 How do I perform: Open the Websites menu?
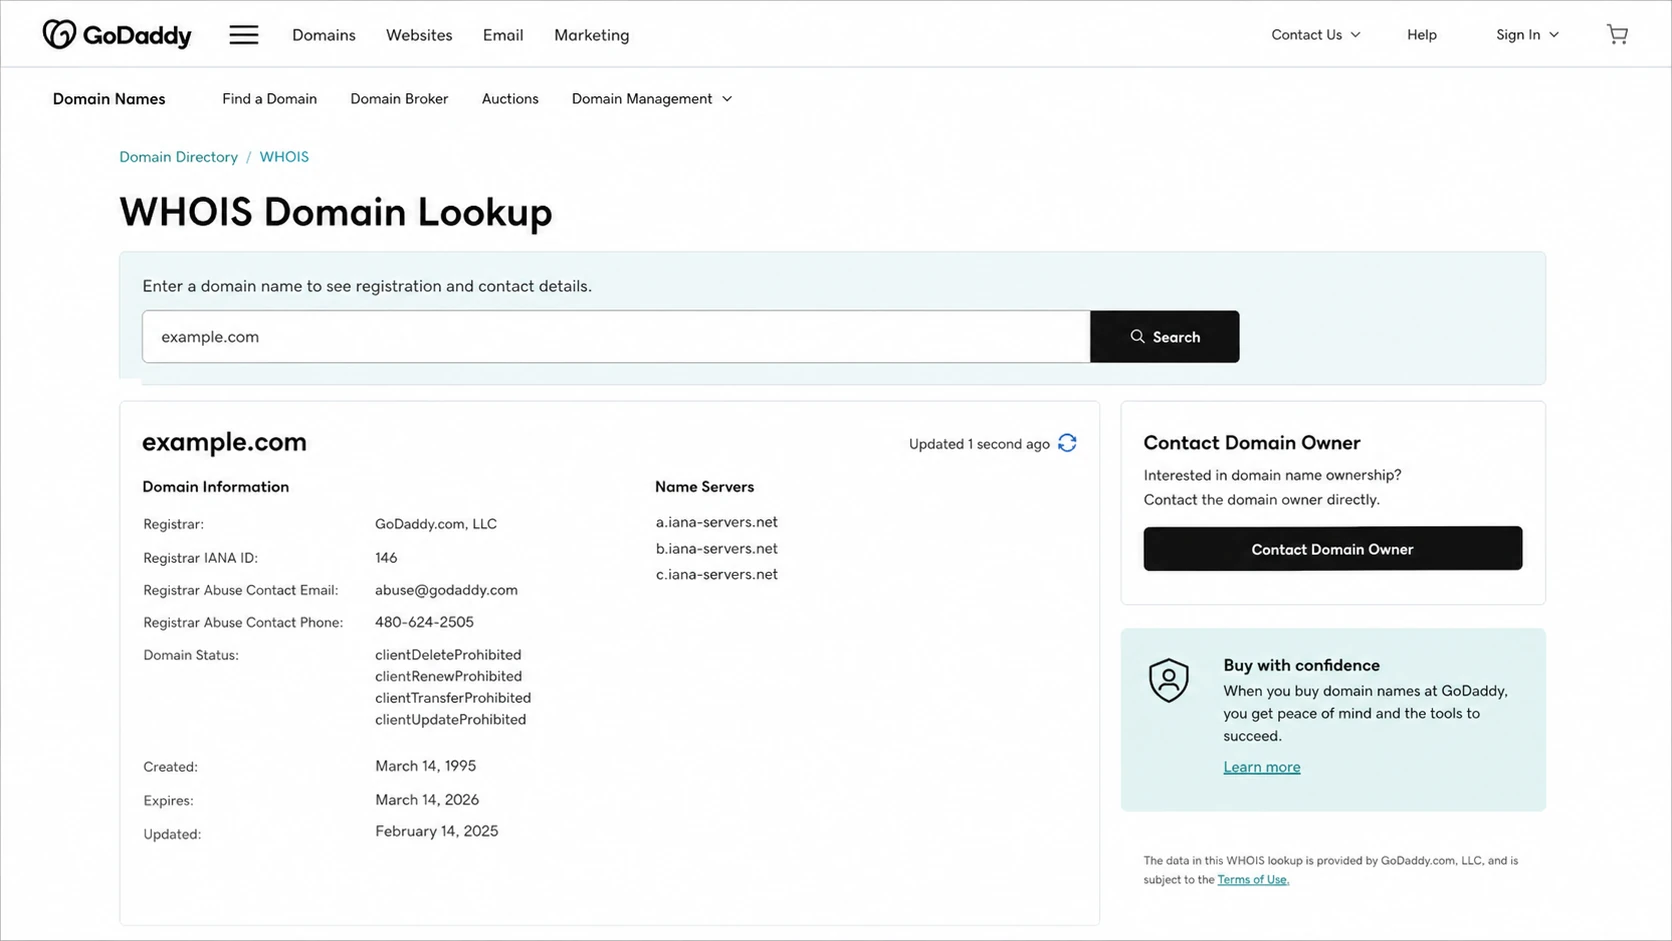pos(419,35)
